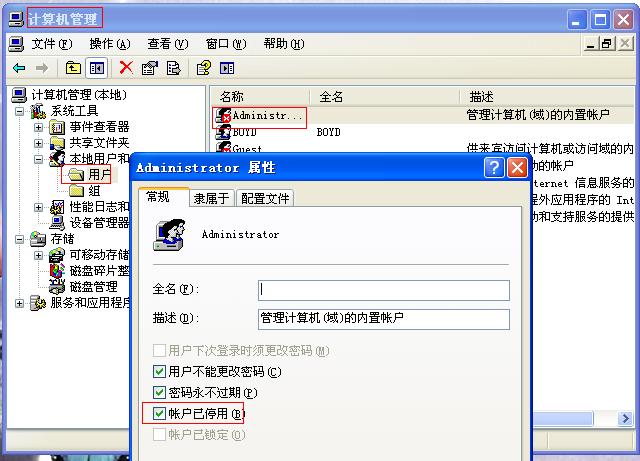Click the red X delete toolbar icon
Viewport: 640px width, 461px height.
coord(126,67)
